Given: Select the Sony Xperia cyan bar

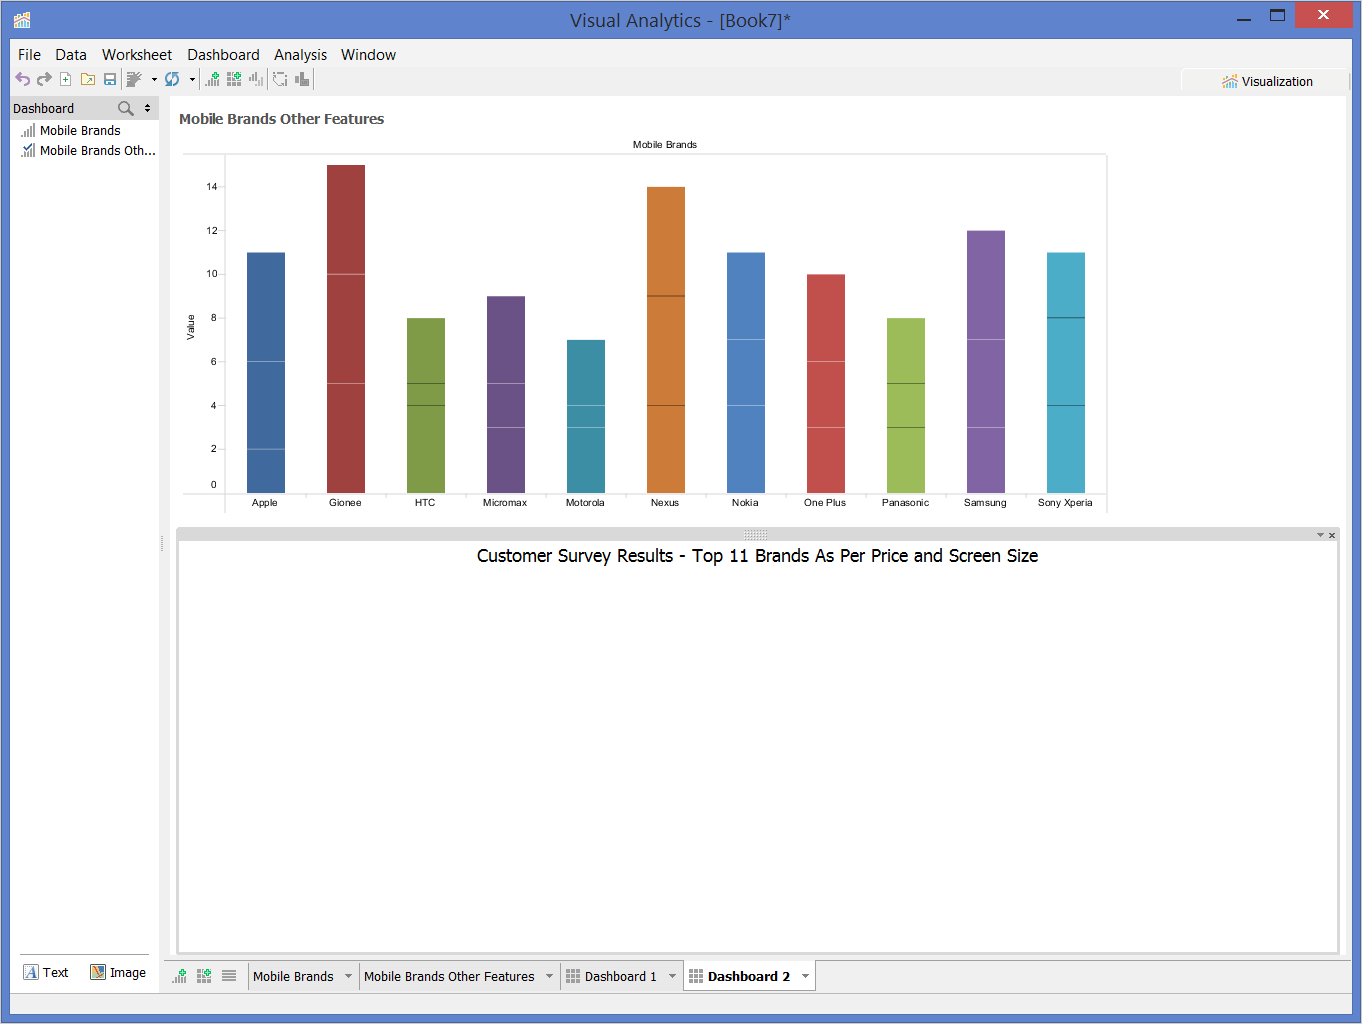Looking at the screenshot, I should [x=1066, y=372].
